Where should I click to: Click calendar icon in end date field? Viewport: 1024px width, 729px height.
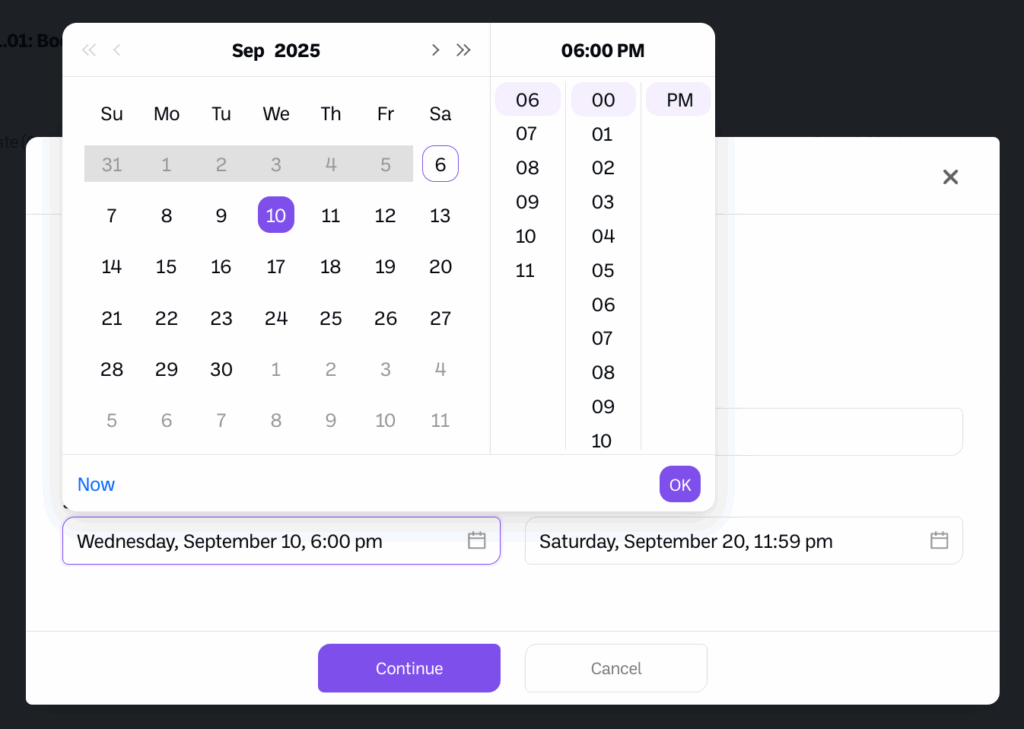pos(939,541)
